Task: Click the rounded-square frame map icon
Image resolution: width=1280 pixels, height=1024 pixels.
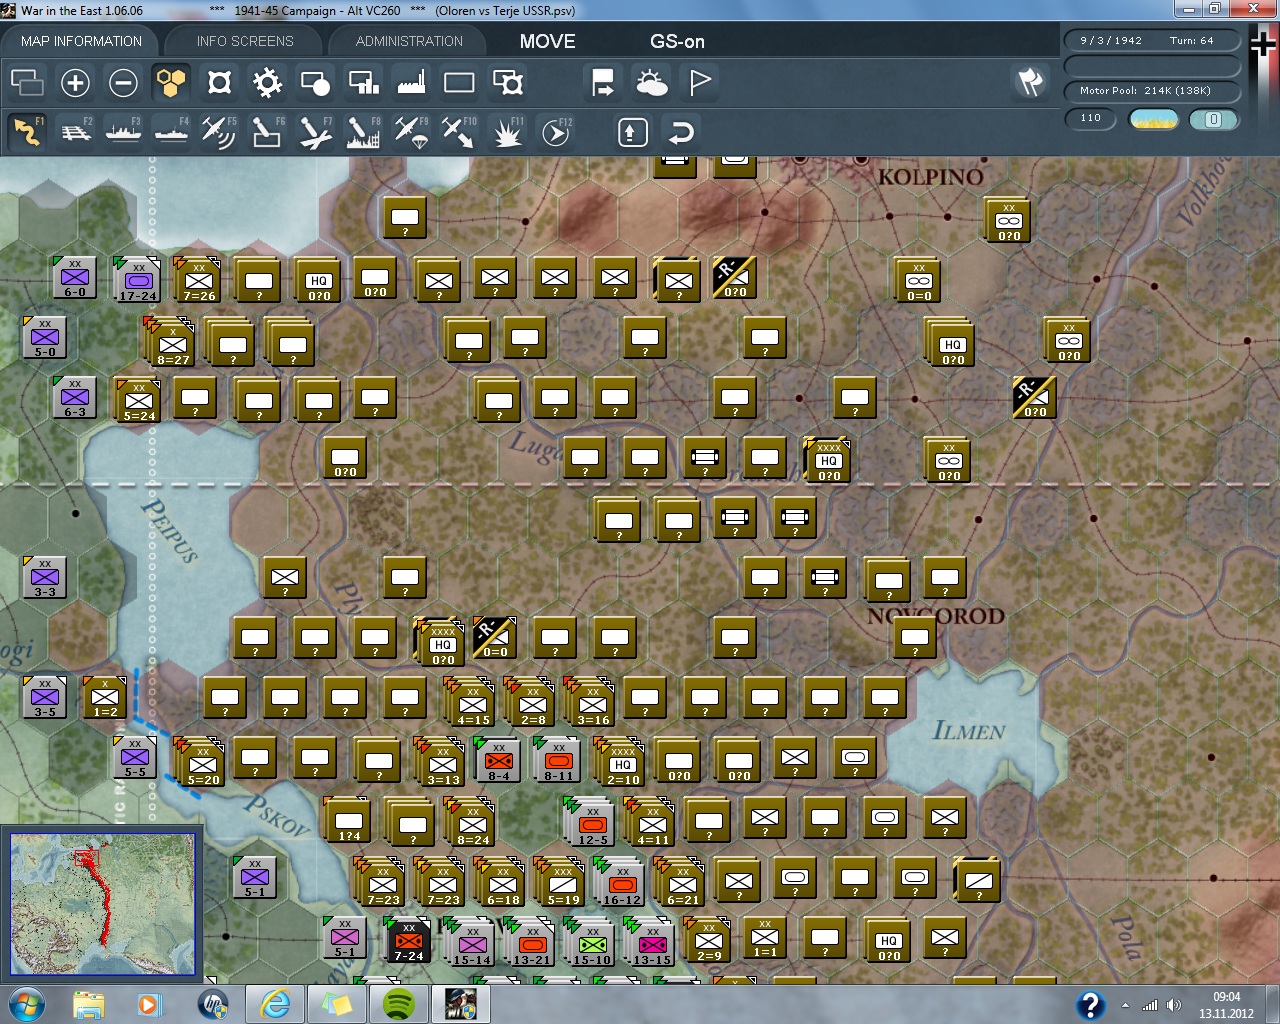Action: [x=219, y=82]
